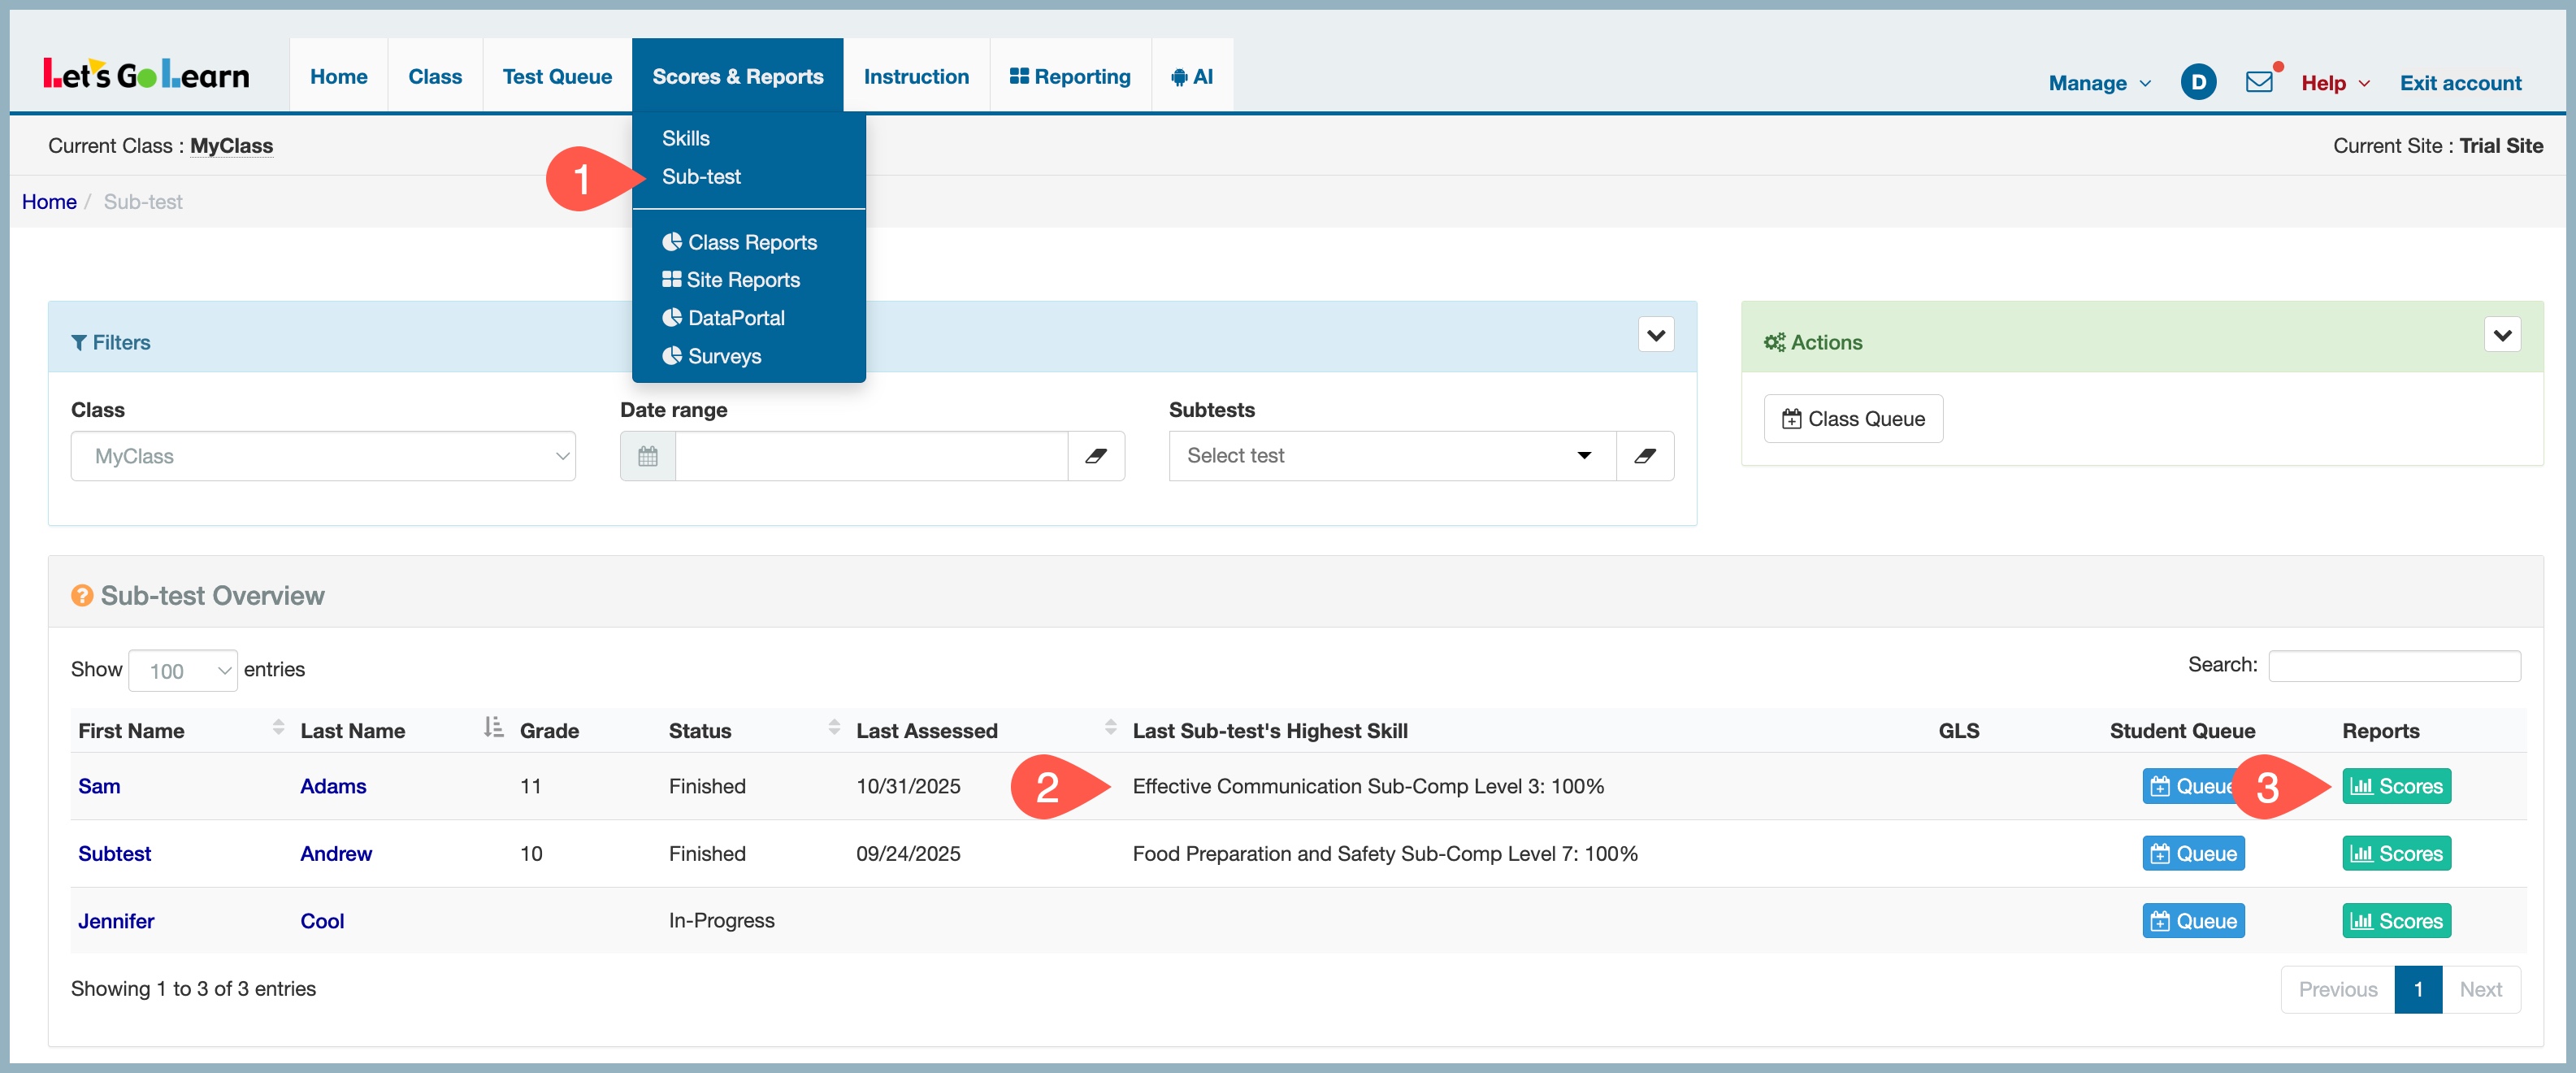Click the date range calendar icon
Image resolution: width=2576 pixels, height=1073 pixels.
(x=647, y=456)
